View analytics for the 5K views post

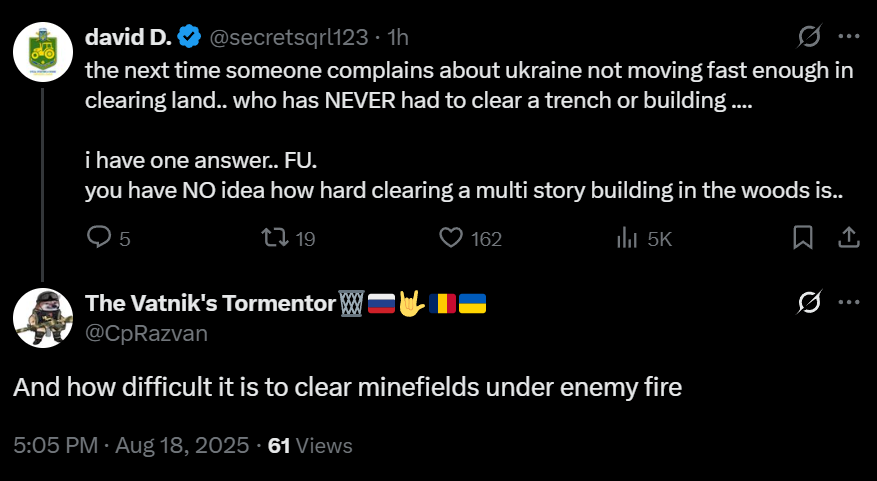628,238
